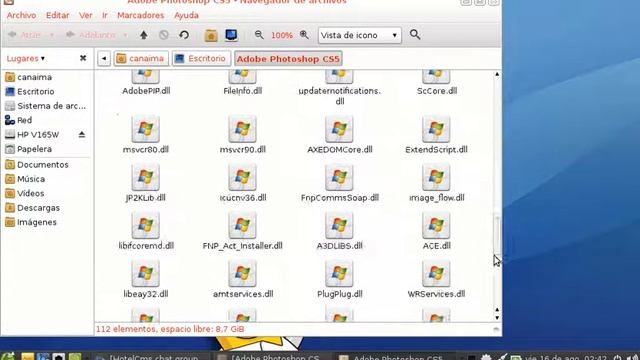Select the FnpCommsSoap.dll file icon
640x360 pixels.
(x=339, y=177)
